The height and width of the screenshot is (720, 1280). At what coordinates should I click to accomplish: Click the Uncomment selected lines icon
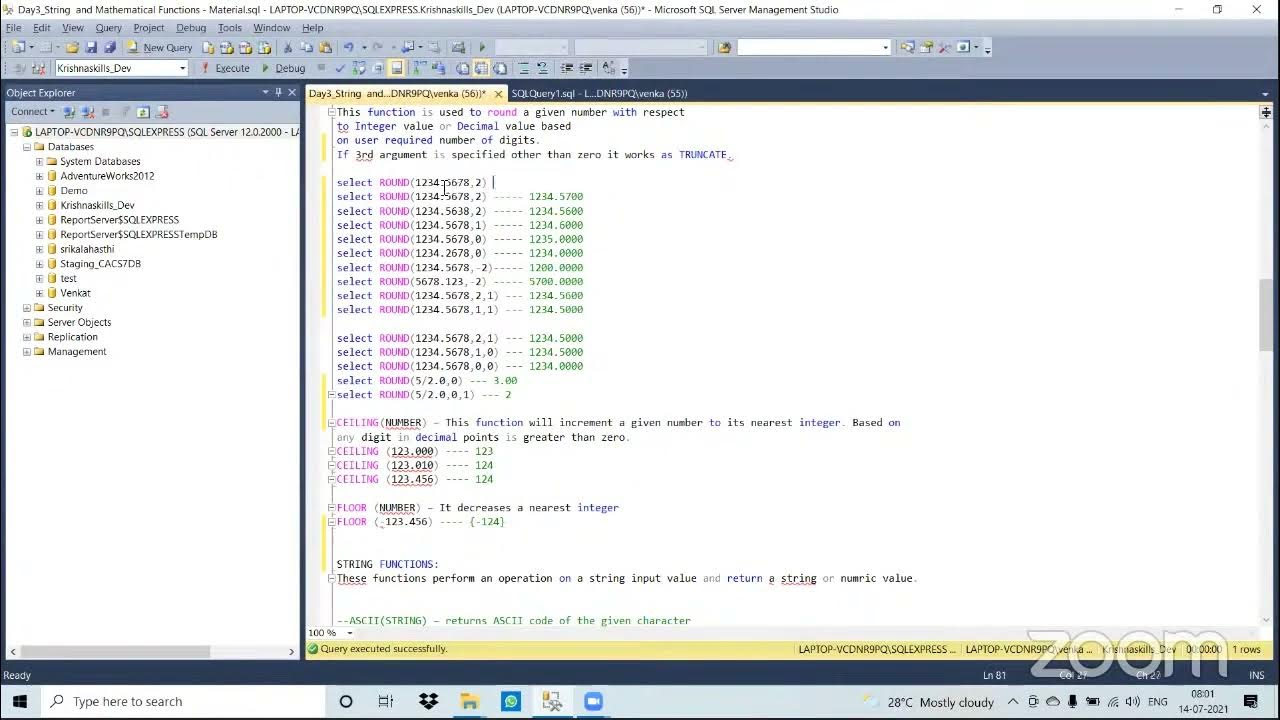click(542, 68)
